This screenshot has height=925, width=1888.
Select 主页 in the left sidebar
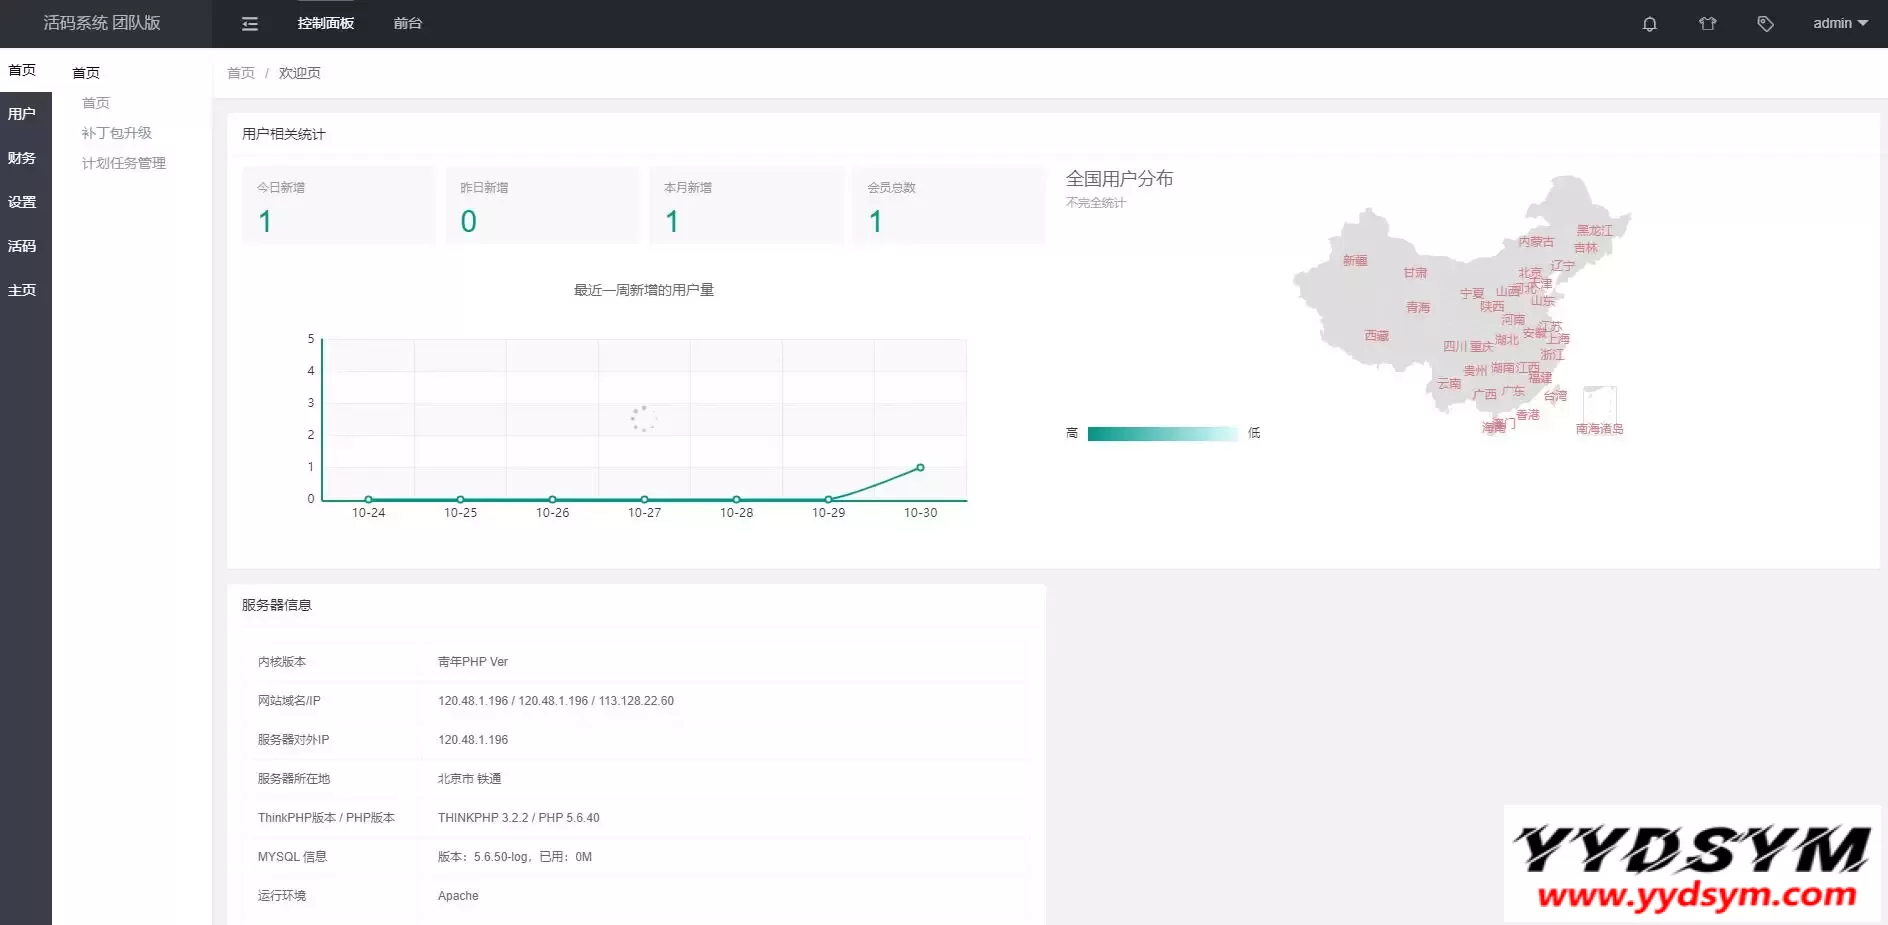click(22, 290)
